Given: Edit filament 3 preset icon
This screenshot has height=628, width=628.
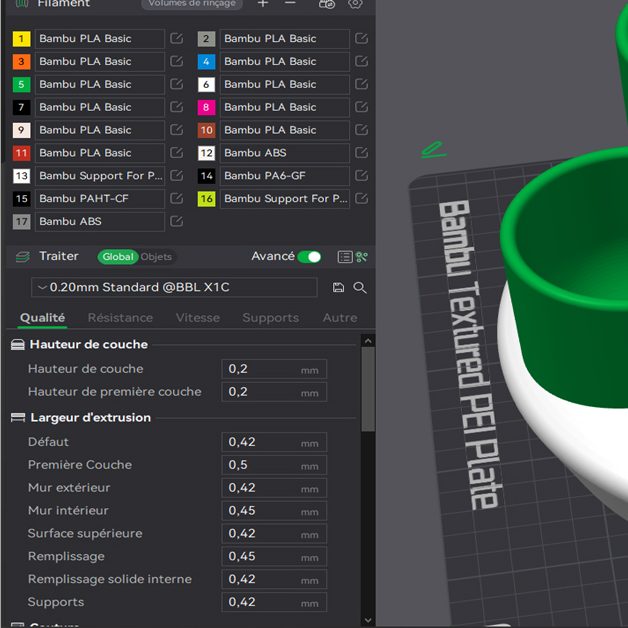Looking at the screenshot, I should (176, 61).
